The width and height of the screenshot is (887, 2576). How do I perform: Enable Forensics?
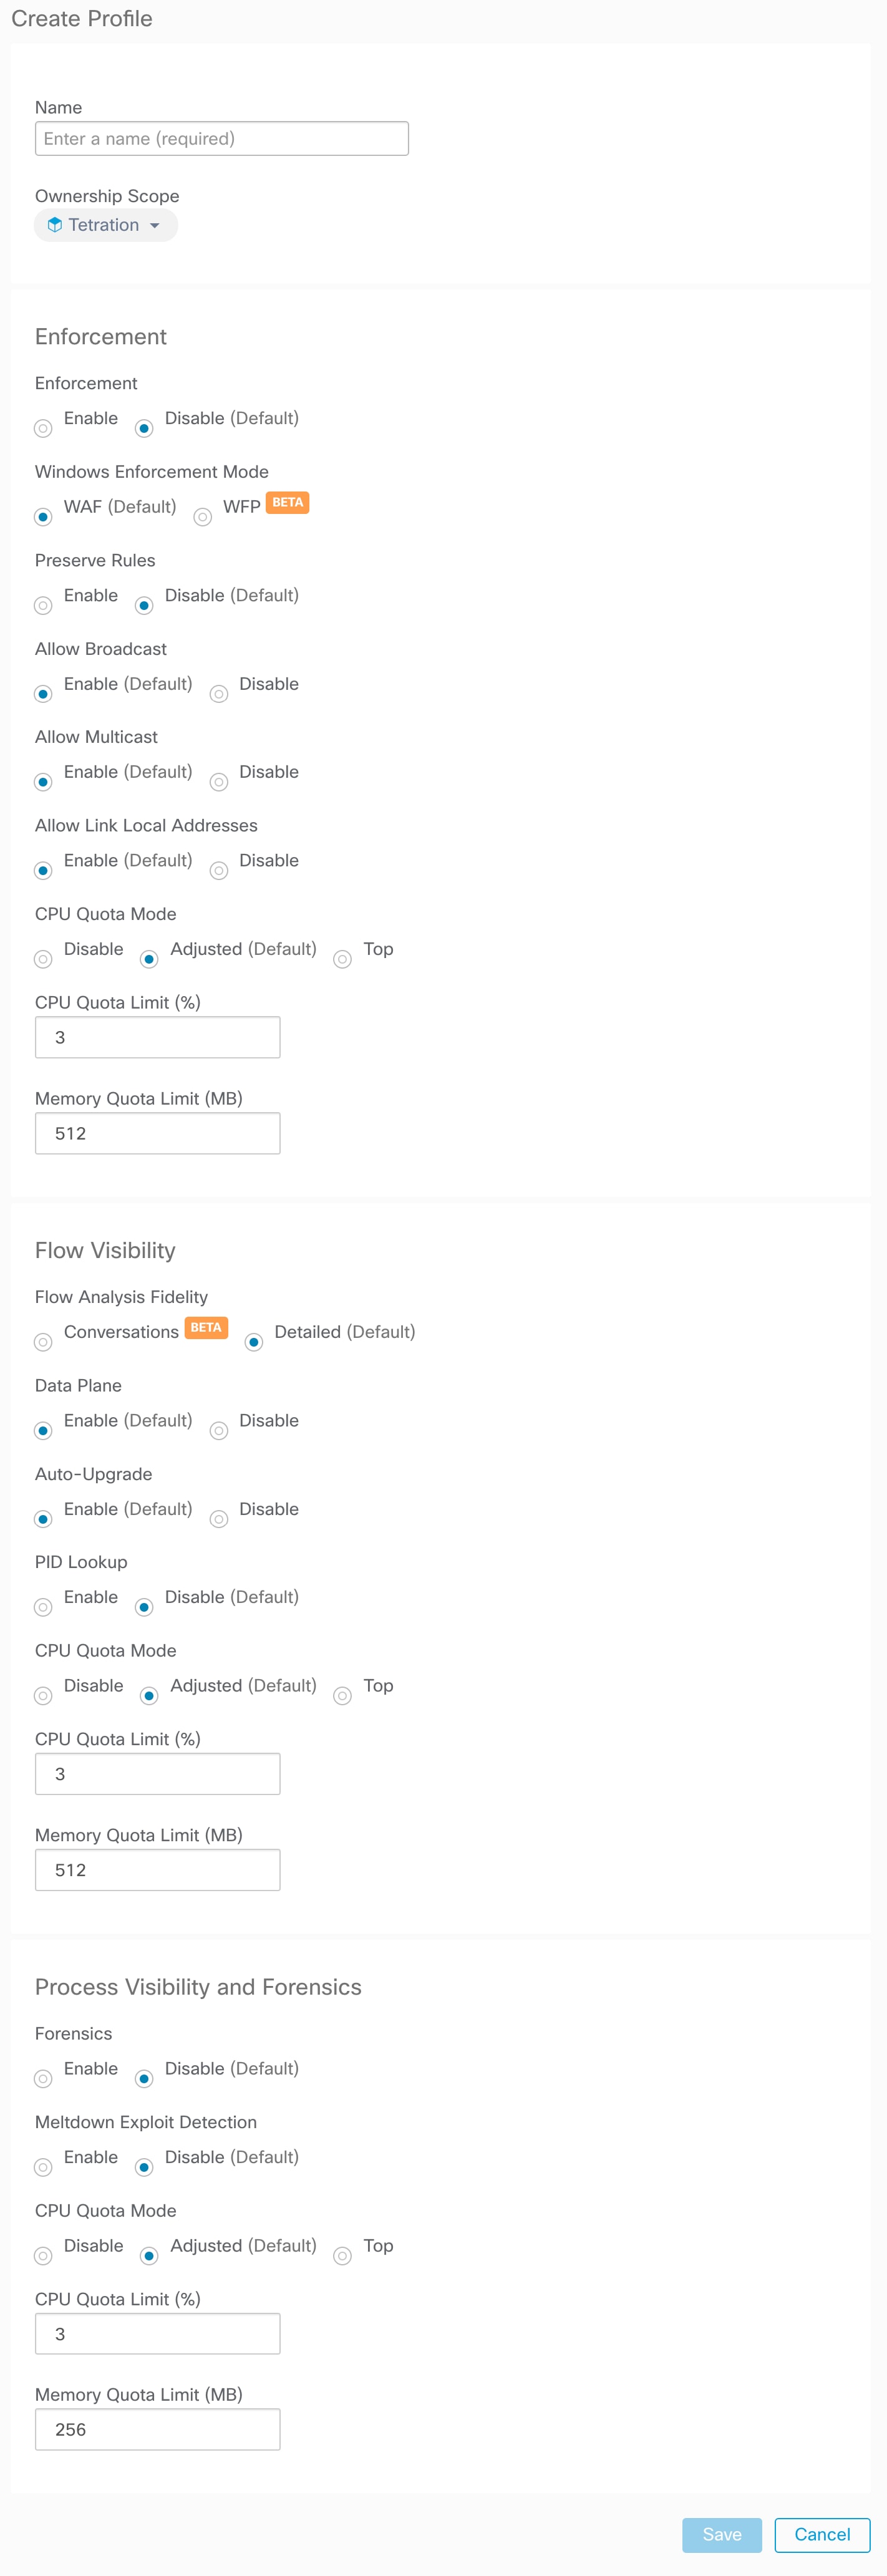[x=43, y=2079]
